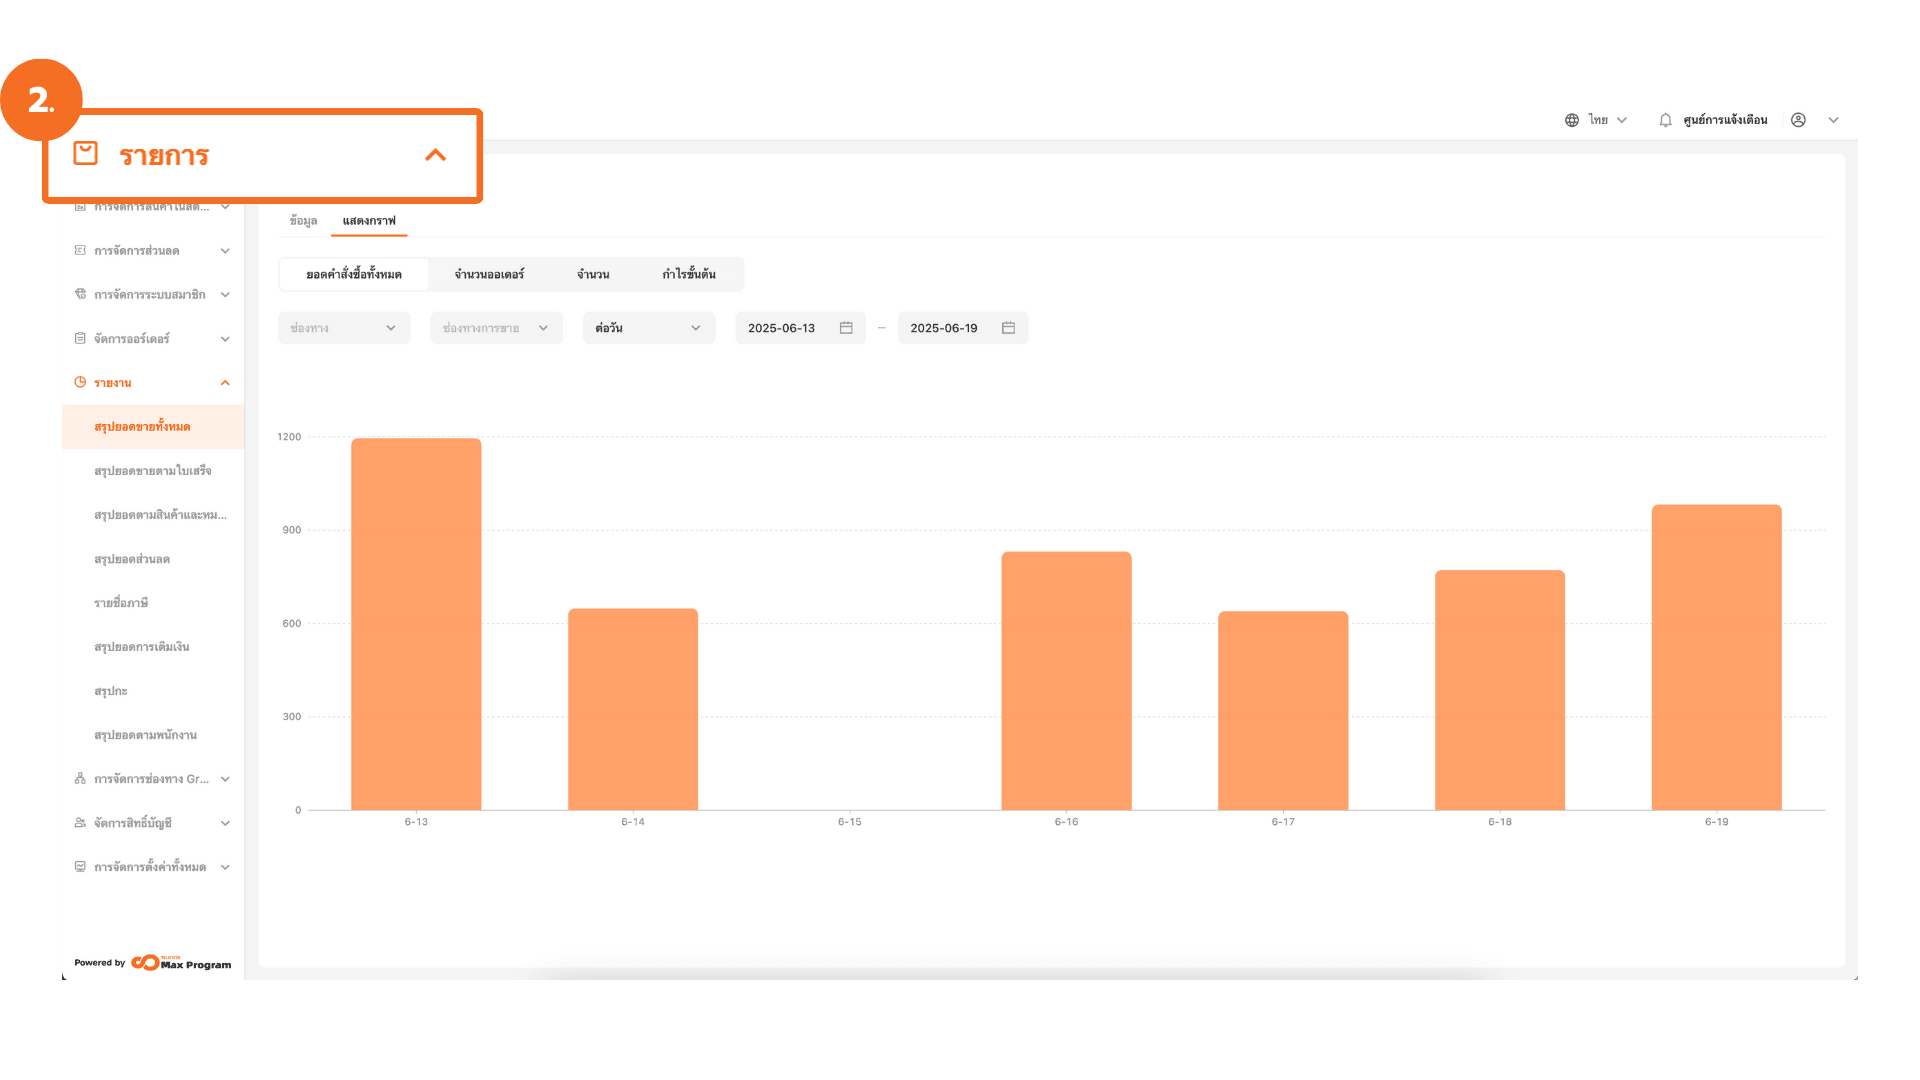Click the calendar icon in start date field

(x=846, y=328)
